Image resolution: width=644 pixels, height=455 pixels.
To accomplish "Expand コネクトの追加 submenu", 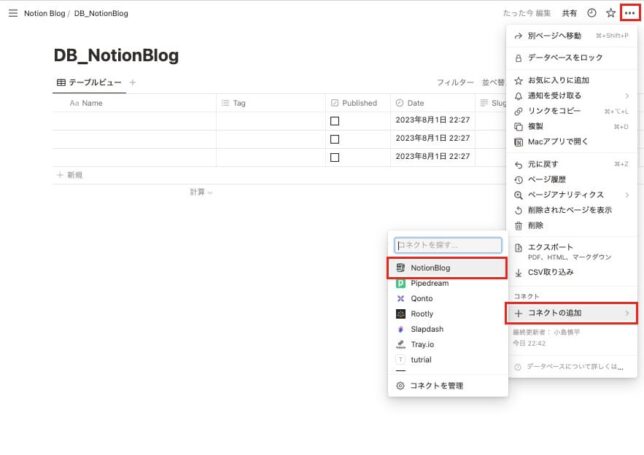I will tap(571, 313).
